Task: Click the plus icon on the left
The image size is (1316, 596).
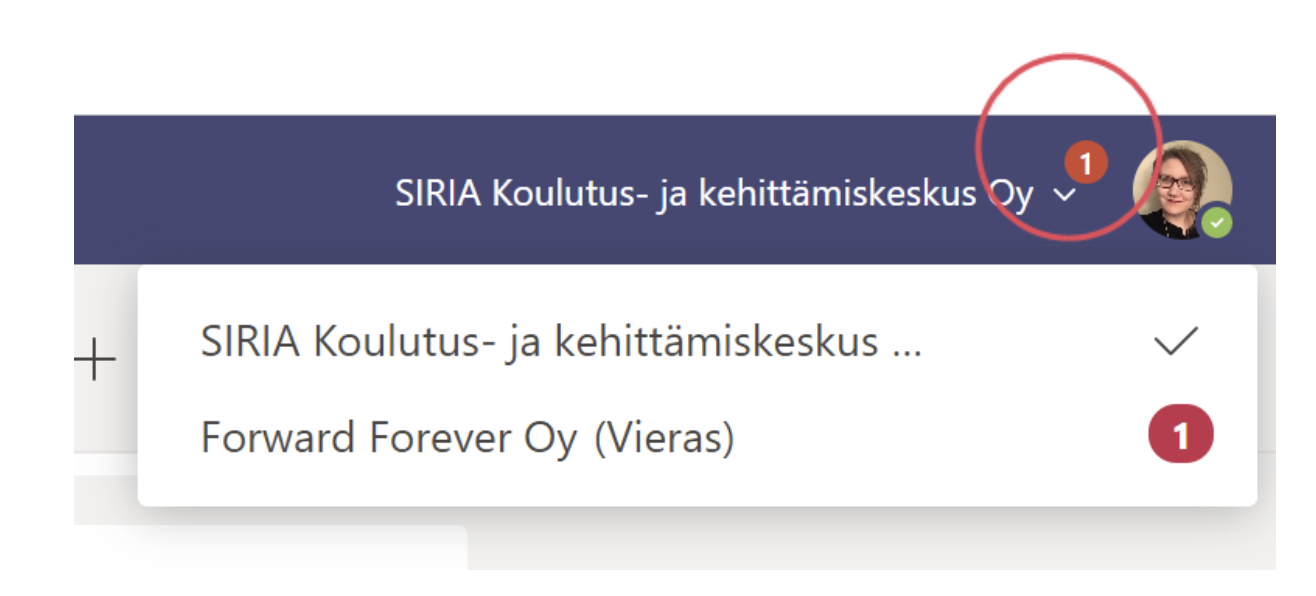Action: coord(95,360)
